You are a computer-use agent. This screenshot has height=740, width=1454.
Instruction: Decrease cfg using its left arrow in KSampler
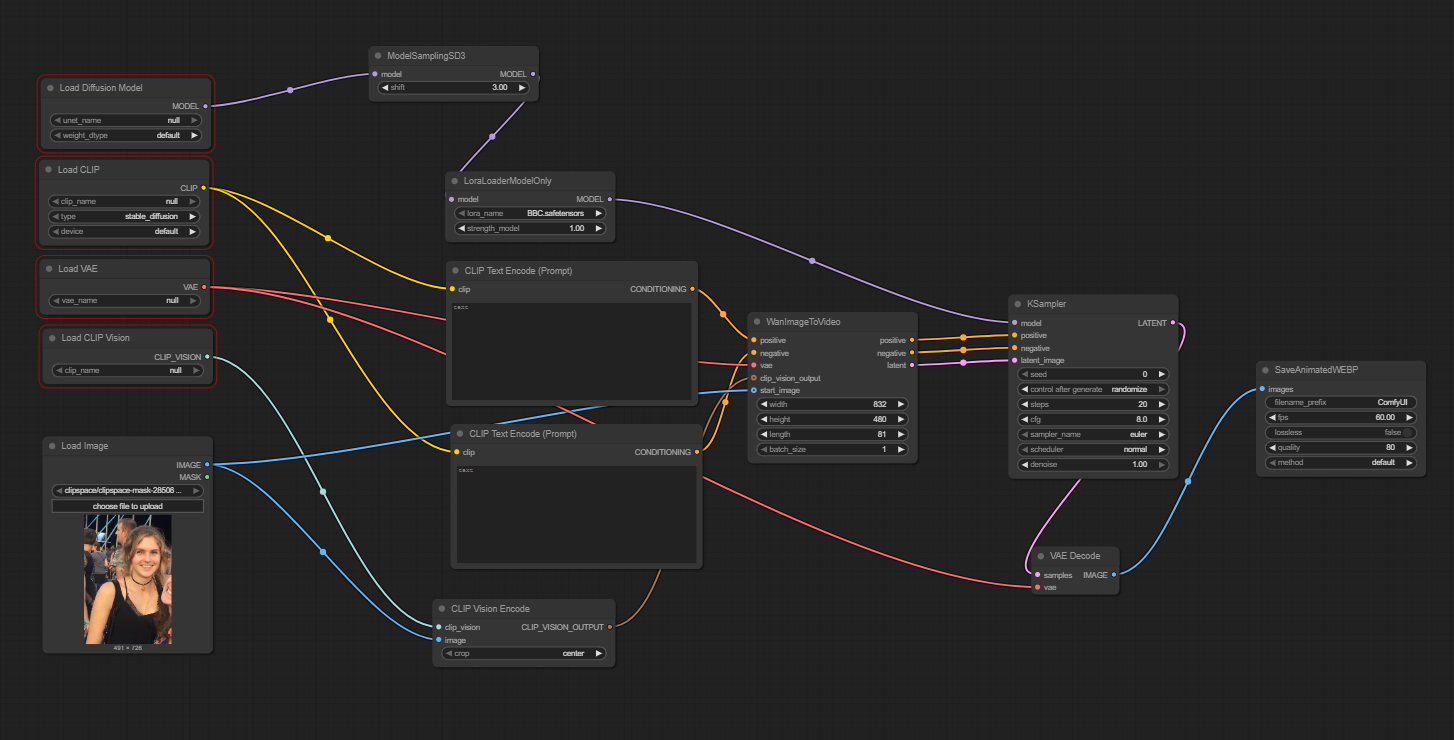1024,420
